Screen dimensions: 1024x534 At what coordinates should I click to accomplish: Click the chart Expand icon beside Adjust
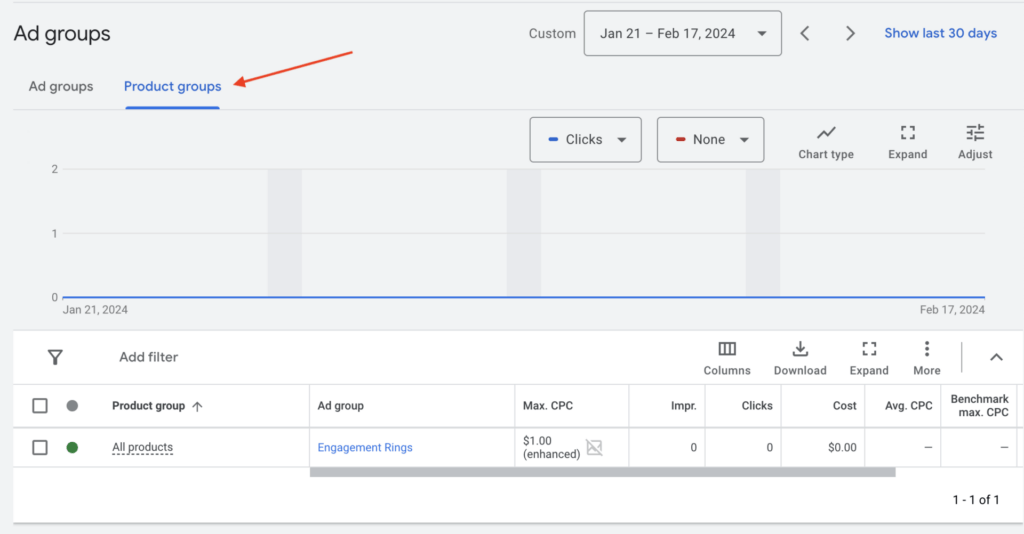pyautogui.click(x=907, y=133)
